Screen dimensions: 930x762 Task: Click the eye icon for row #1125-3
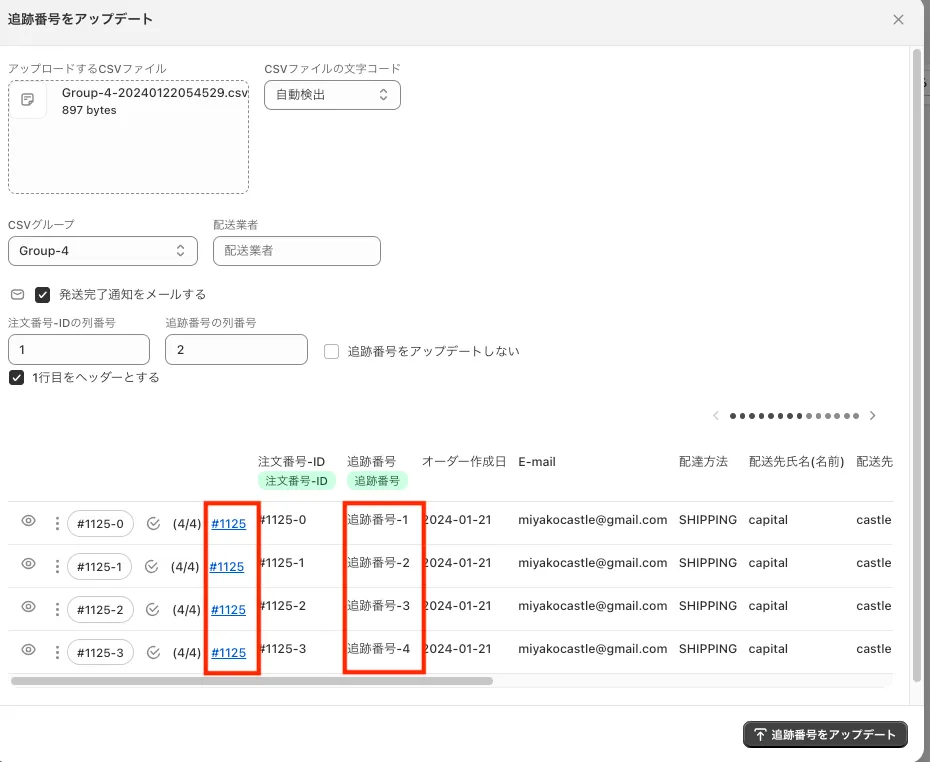(29, 650)
